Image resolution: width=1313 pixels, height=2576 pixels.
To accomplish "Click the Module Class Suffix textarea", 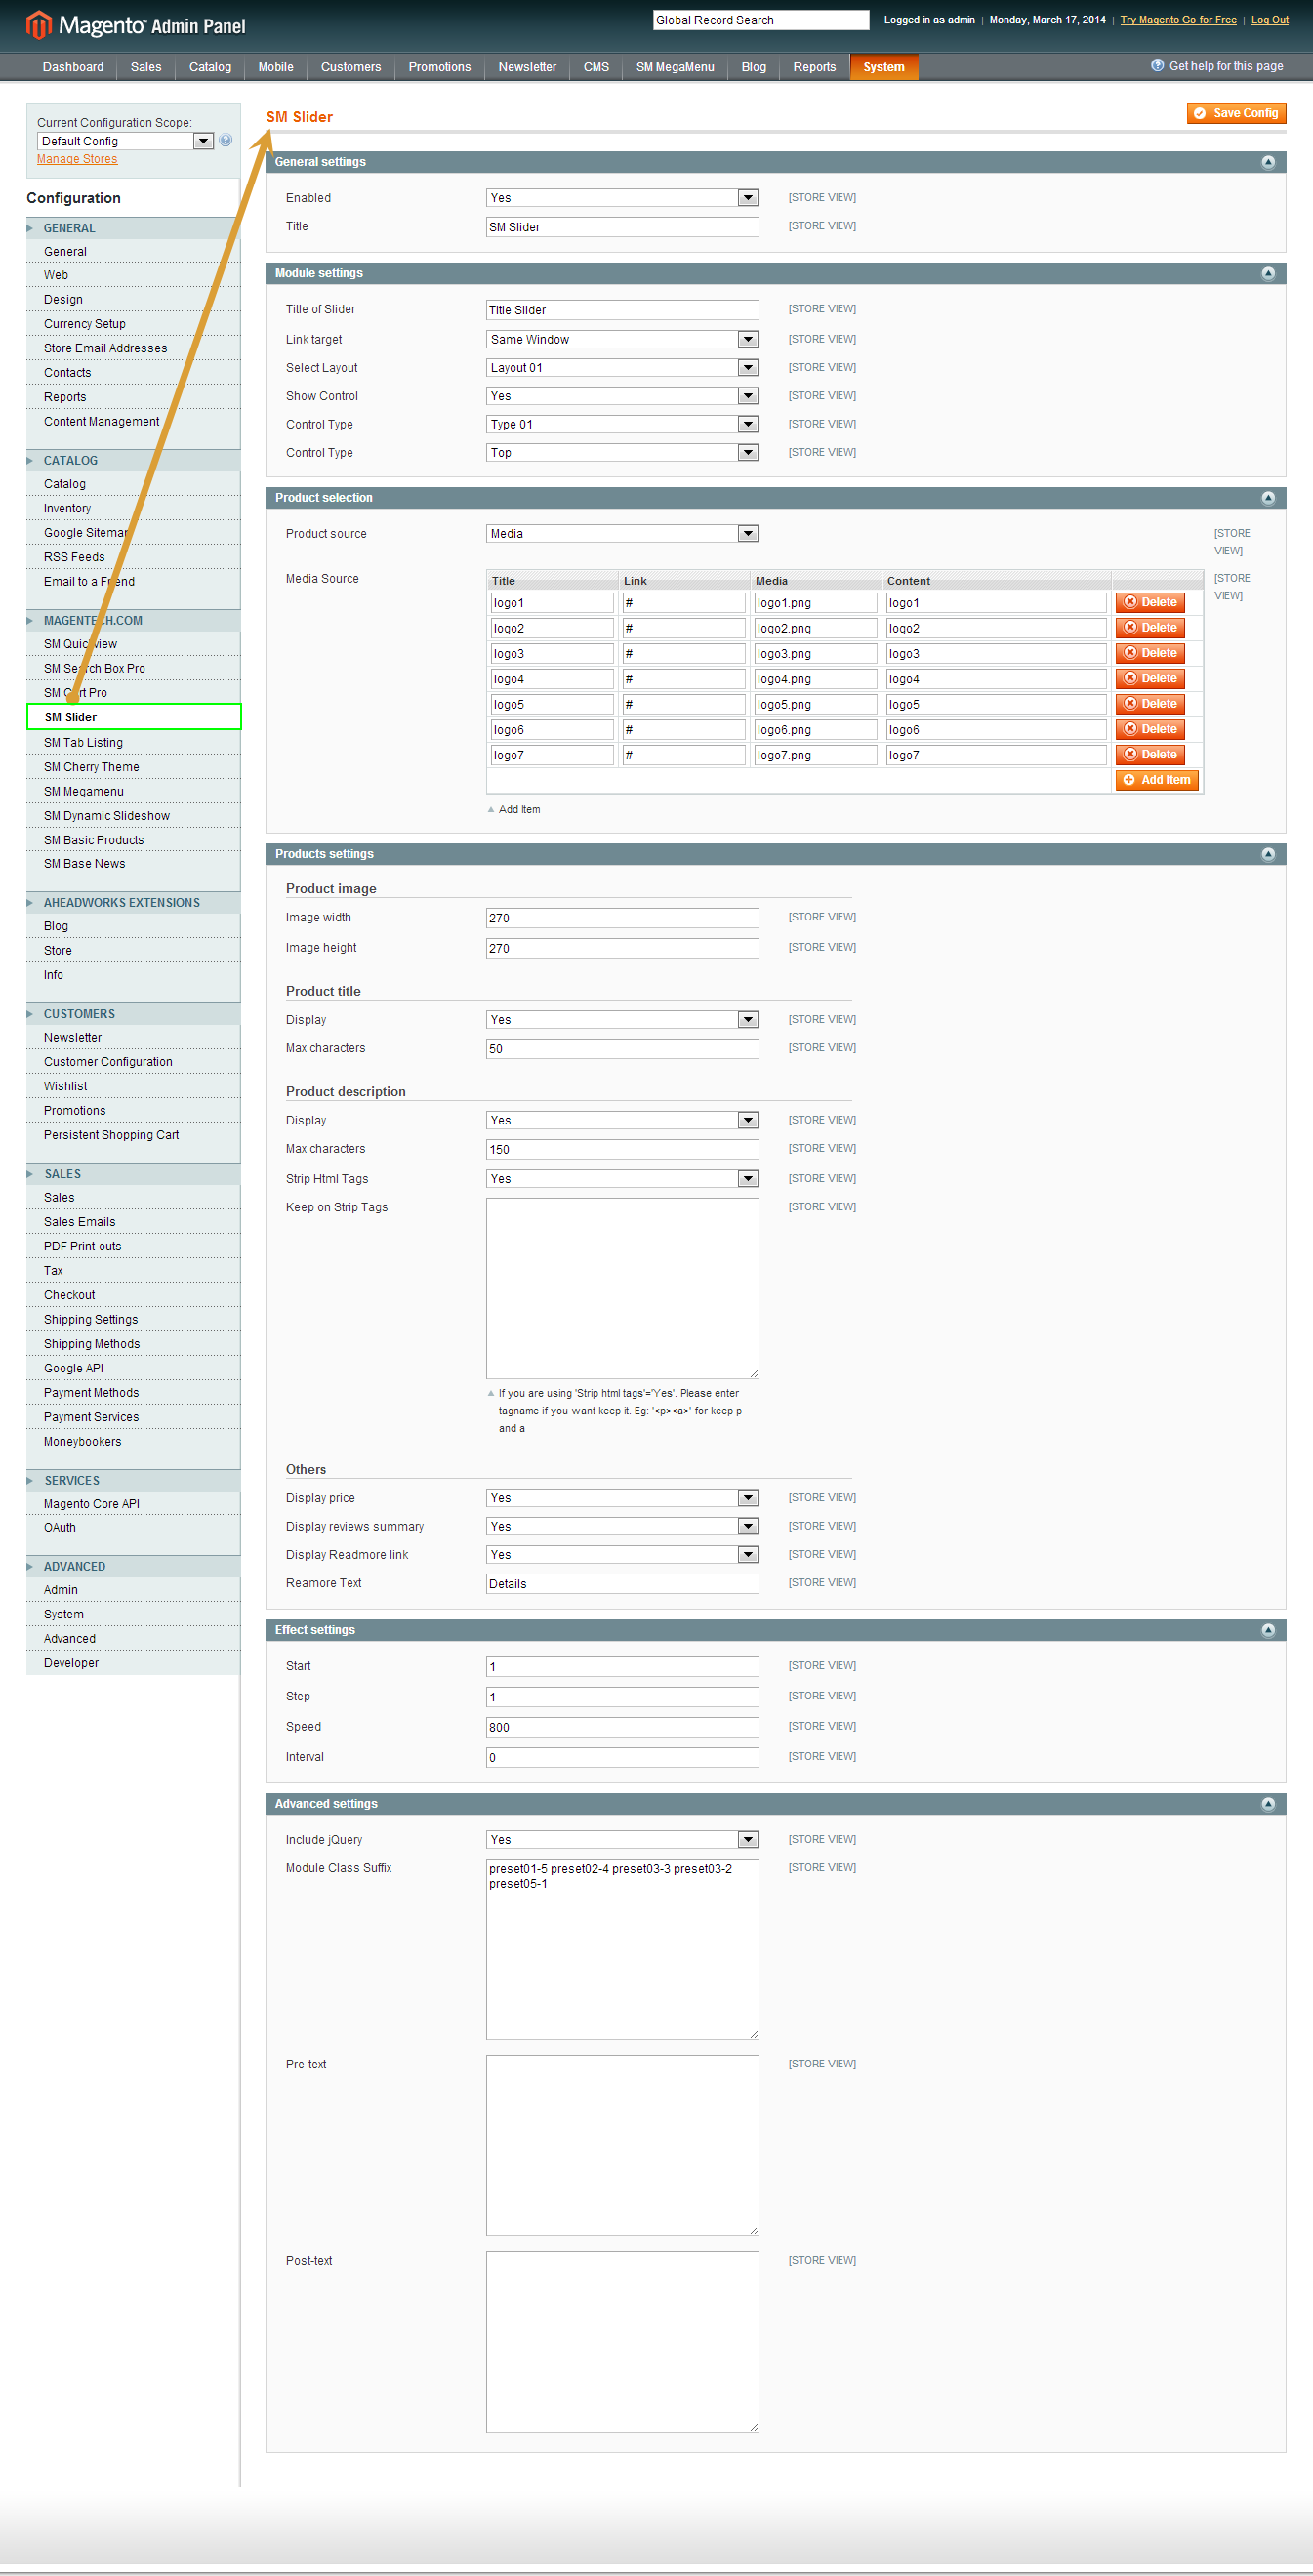I will (x=622, y=1949).
